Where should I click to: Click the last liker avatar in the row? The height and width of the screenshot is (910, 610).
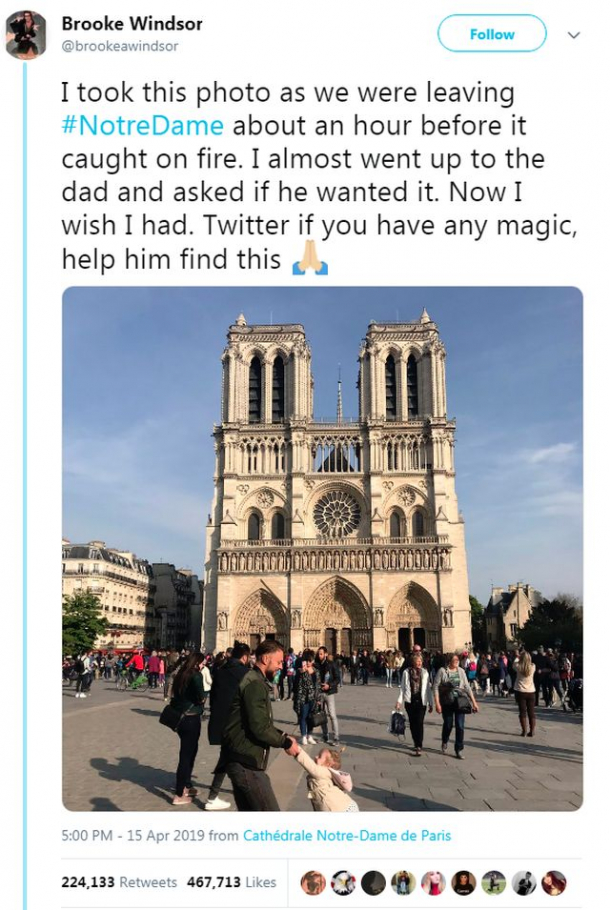click(x=553, y=882)
